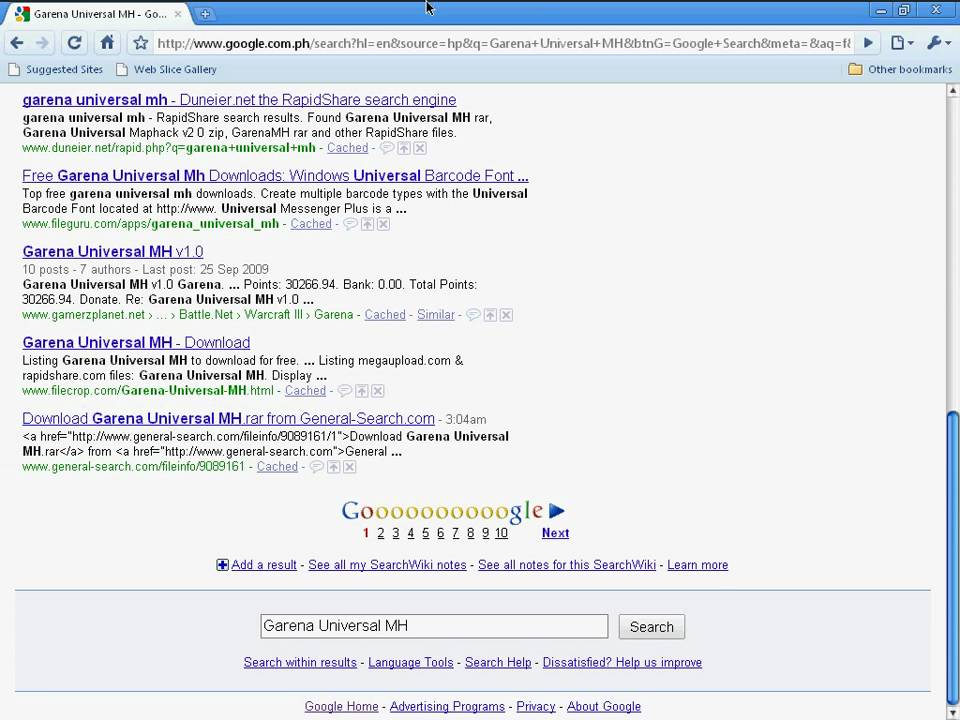Bookmark this page with star icon
Image resolution: width=960 pixels, height=720 pixels.
(141, 43)
